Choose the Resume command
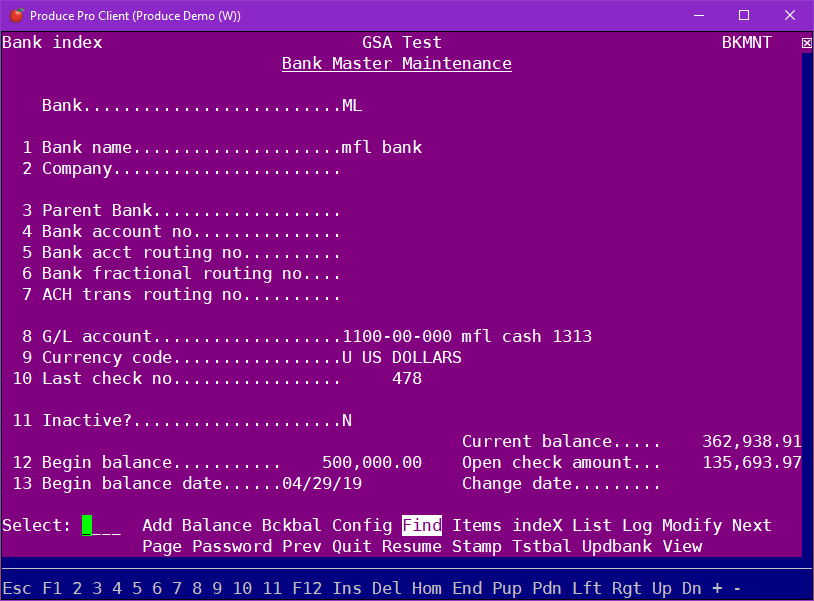The height and width of the screenshot is (601, 814). tap(412, 547)
